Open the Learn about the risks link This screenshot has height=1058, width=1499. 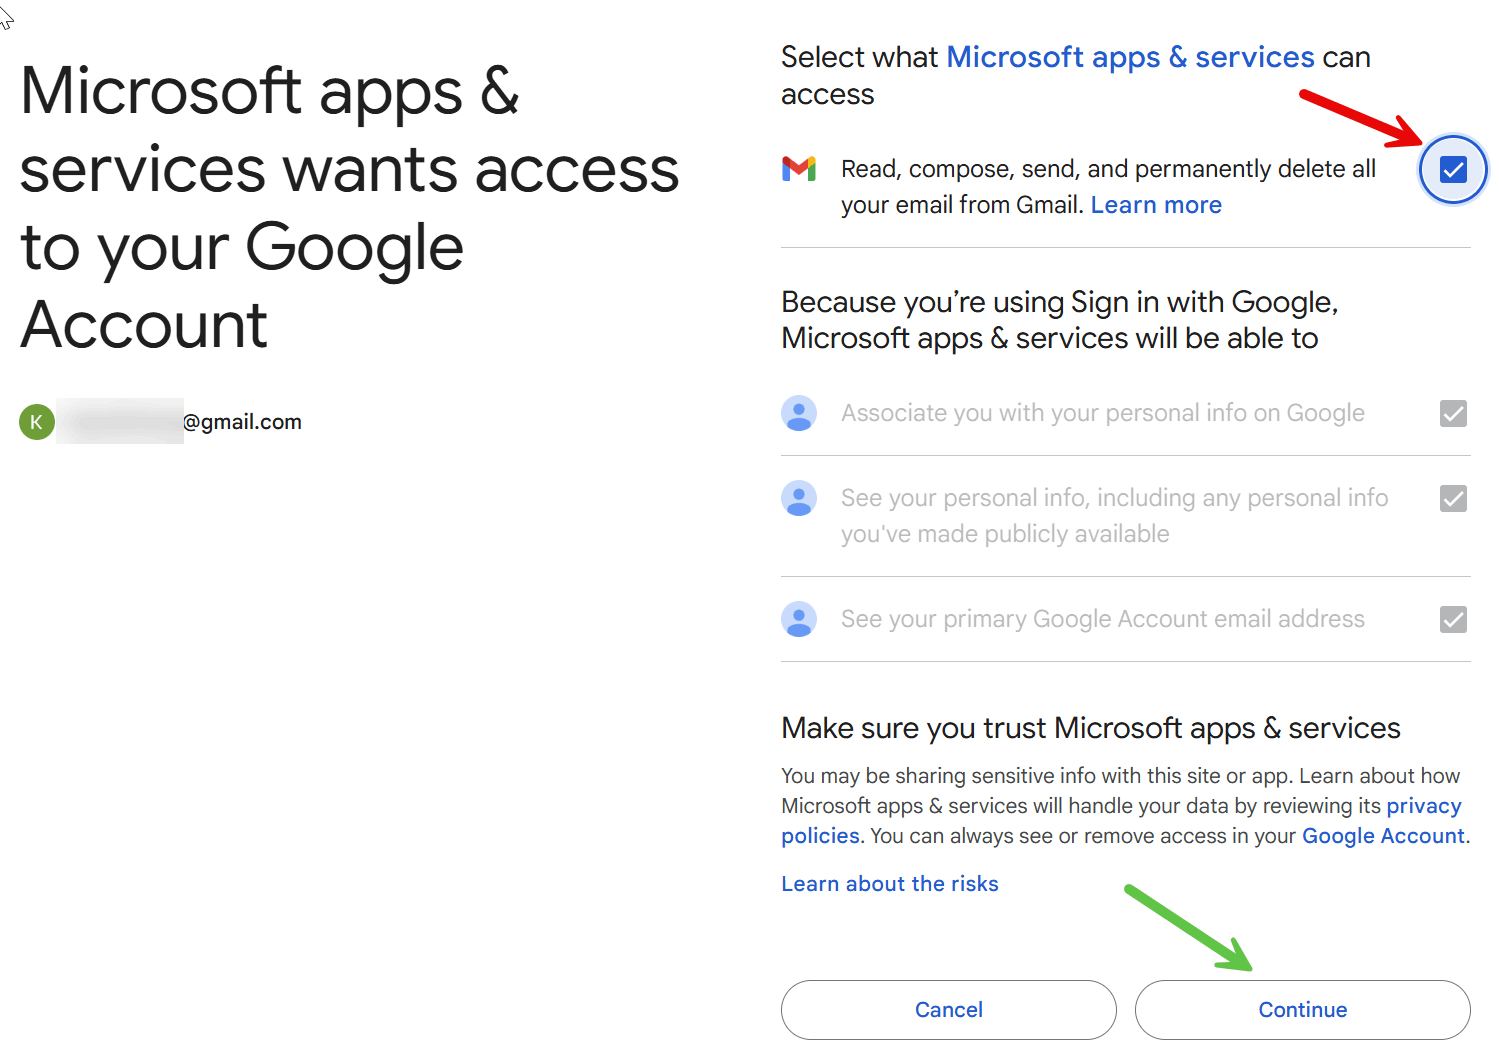point(890,884)
